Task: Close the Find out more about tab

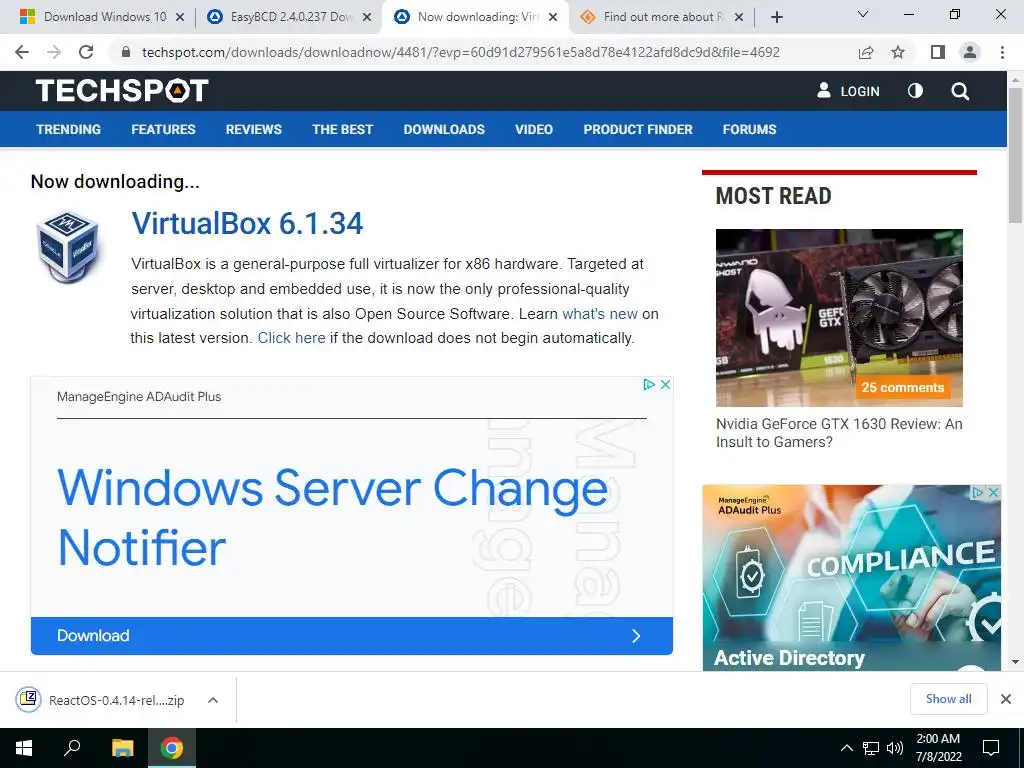Action: pos(739,17)
